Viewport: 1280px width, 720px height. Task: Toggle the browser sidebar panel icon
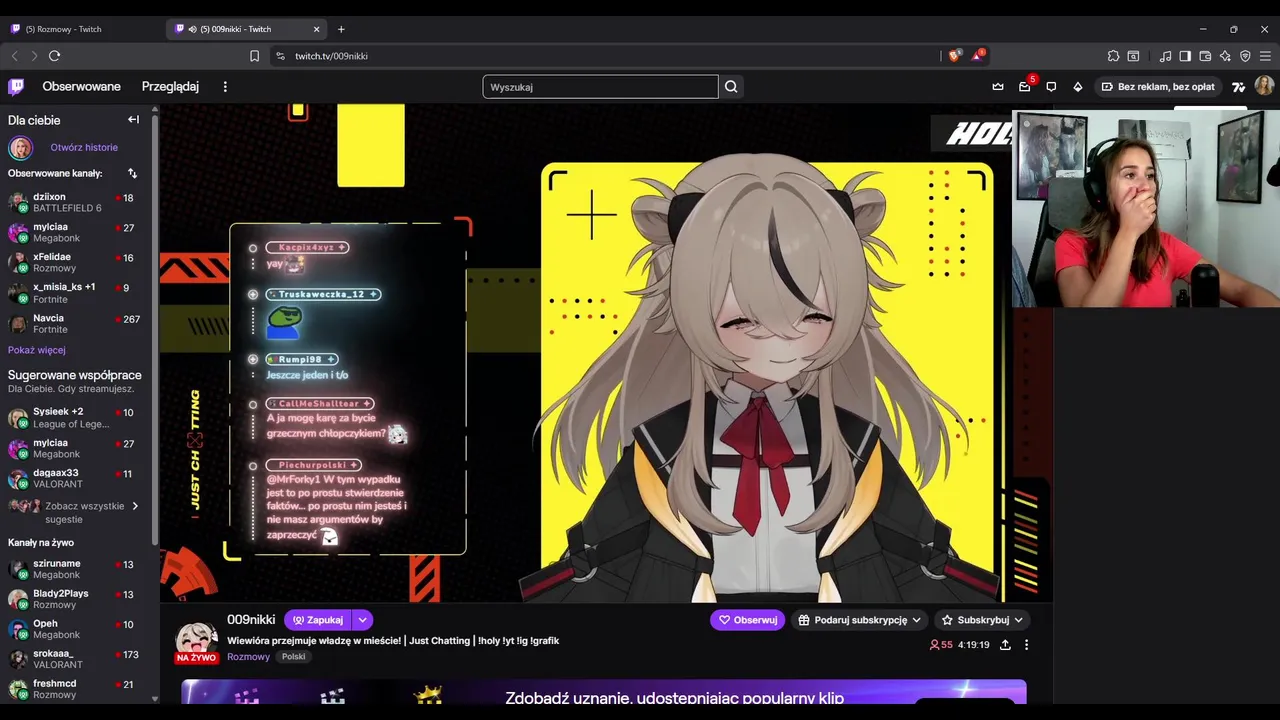click(x=1185, y=56)
